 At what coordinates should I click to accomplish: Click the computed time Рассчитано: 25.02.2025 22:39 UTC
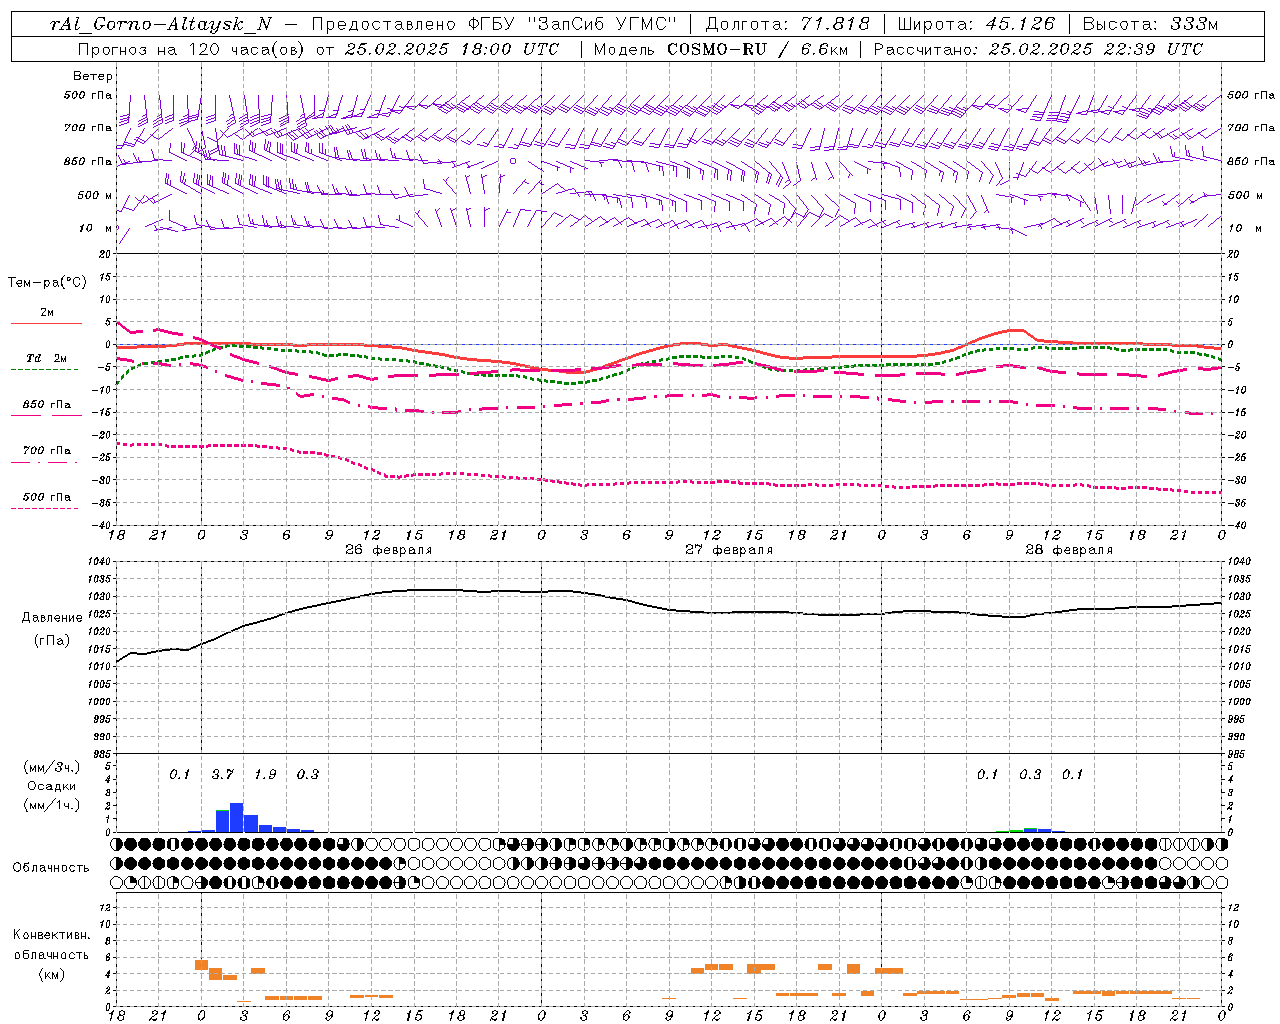click(x=1038, y=49)
